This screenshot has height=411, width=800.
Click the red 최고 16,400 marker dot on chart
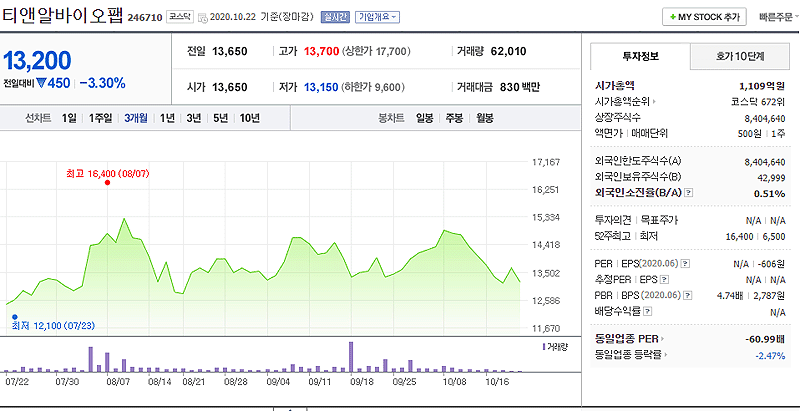[108, 183]
